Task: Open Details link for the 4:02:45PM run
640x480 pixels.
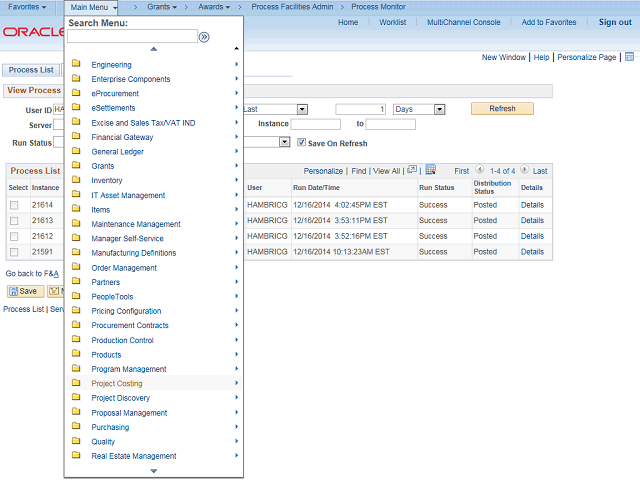Action: 532,205
